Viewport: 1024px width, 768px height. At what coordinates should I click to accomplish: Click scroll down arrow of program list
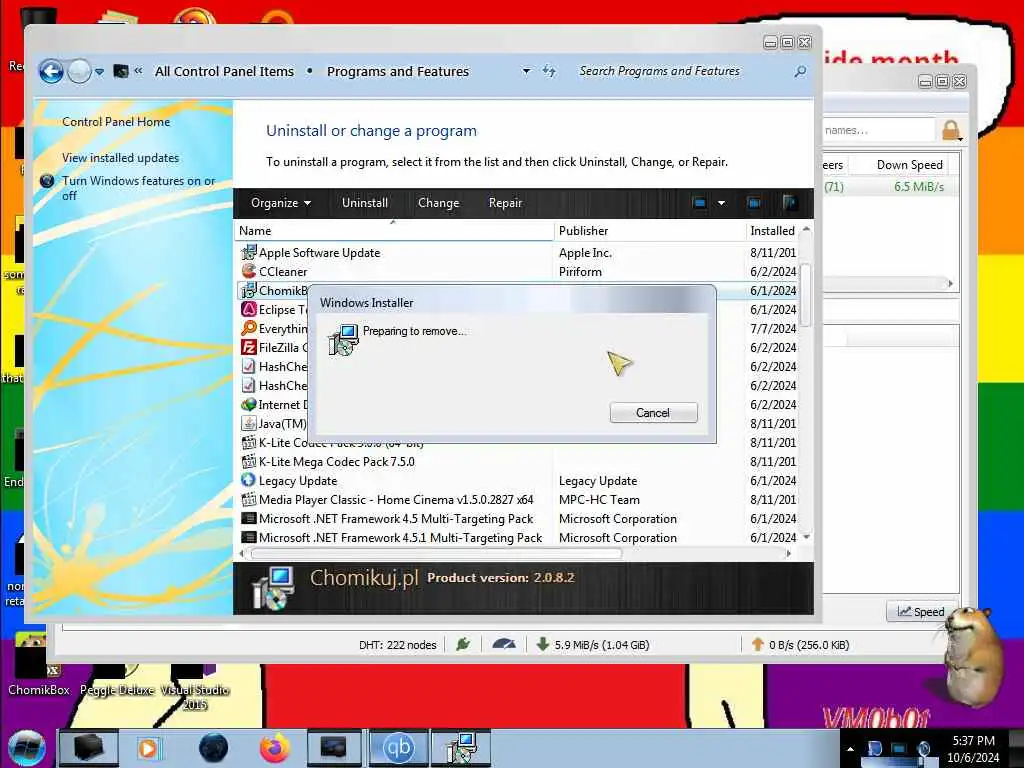807,537
